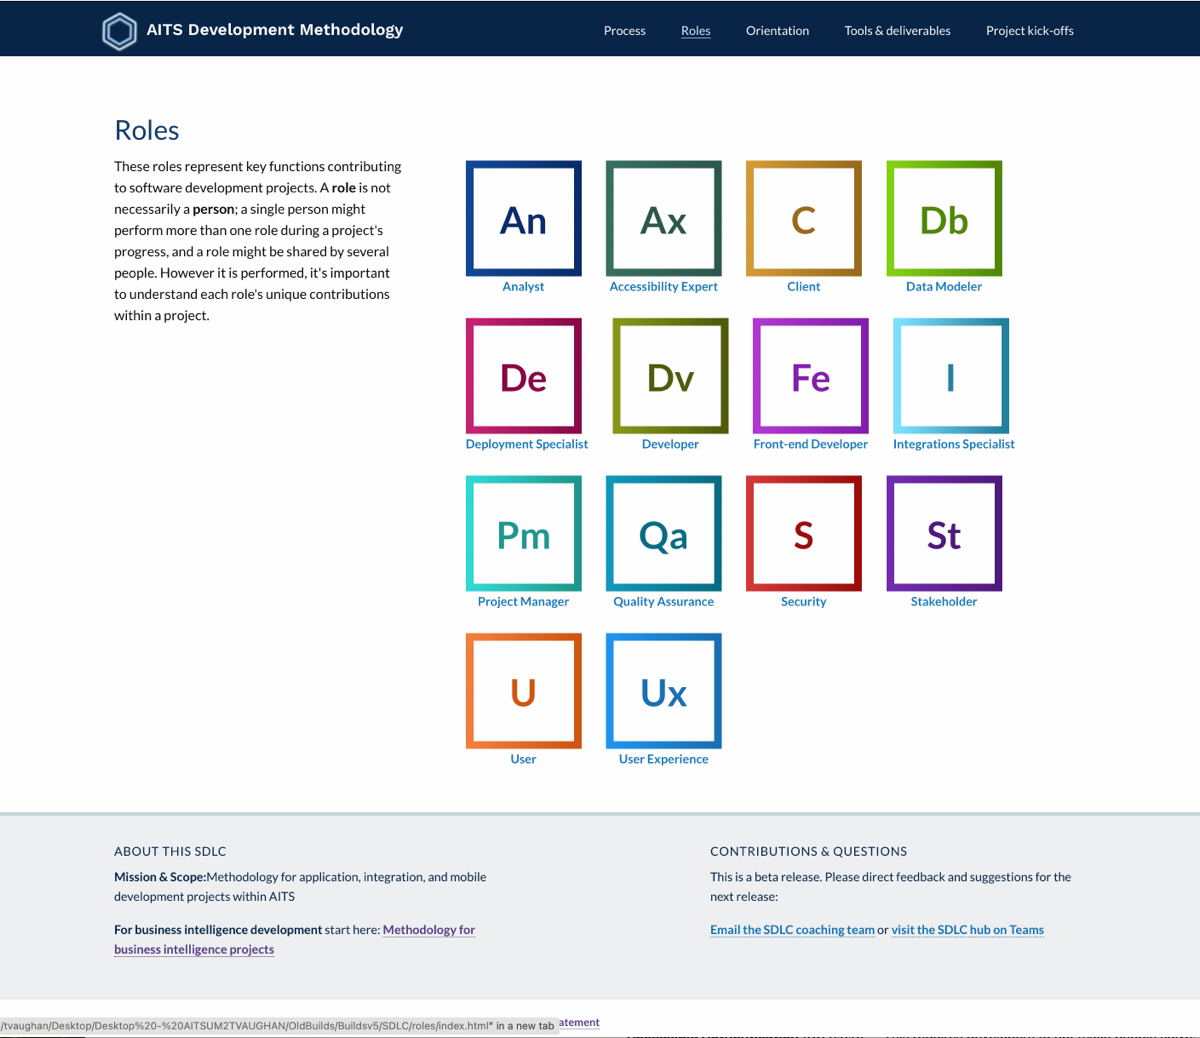Select the S Security role tile
Viewport: 1200px width, 1038px height.
[804, 533]
